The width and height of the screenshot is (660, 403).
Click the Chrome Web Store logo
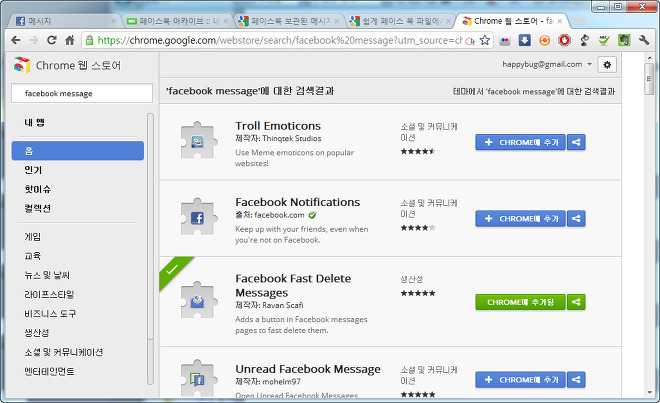[x=22, y=65]
